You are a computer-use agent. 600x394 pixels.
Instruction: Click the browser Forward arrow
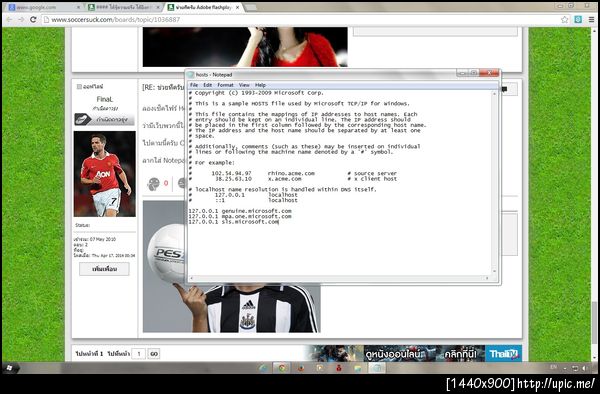point(21,20)
